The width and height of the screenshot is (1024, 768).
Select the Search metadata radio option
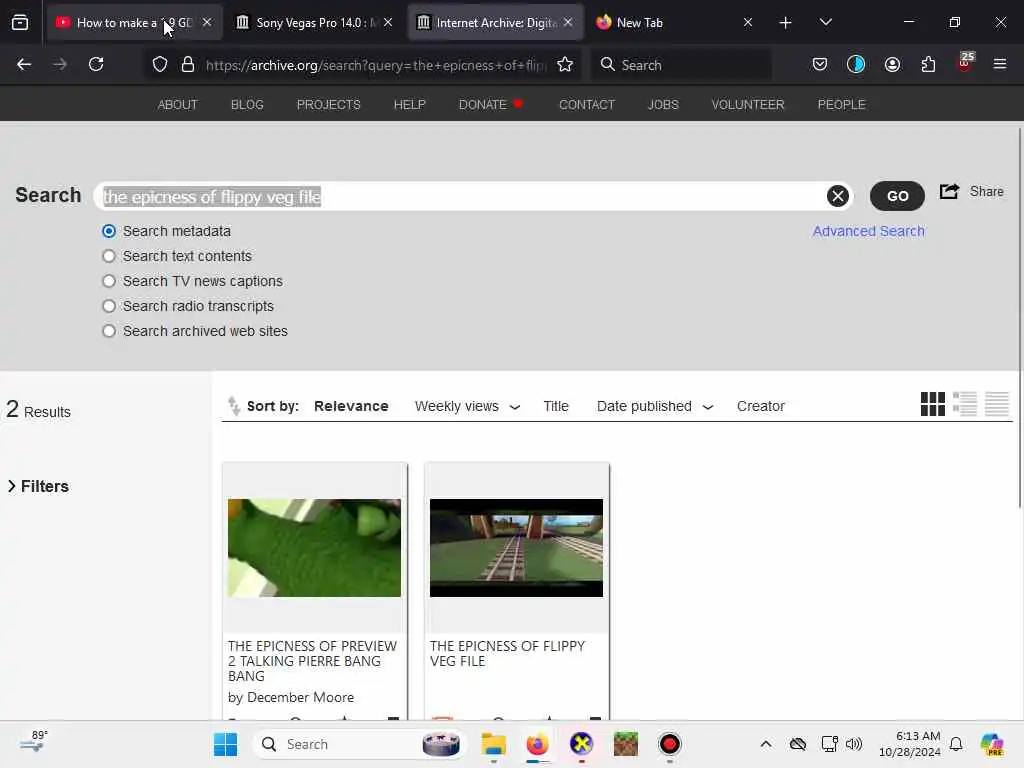(109, 231)
